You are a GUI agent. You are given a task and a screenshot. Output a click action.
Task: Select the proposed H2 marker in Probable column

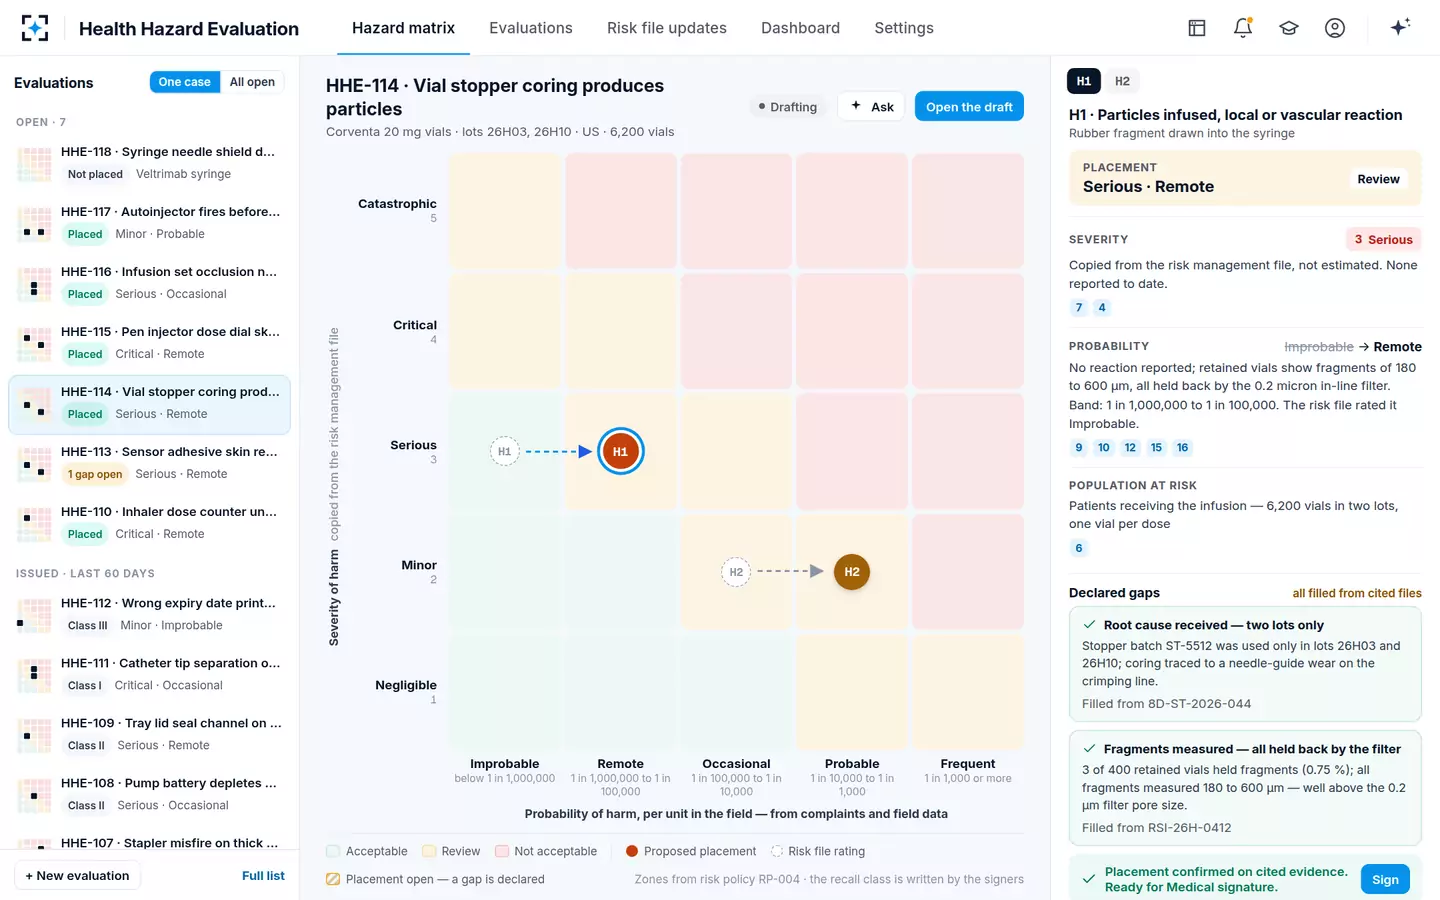[852, 572]
